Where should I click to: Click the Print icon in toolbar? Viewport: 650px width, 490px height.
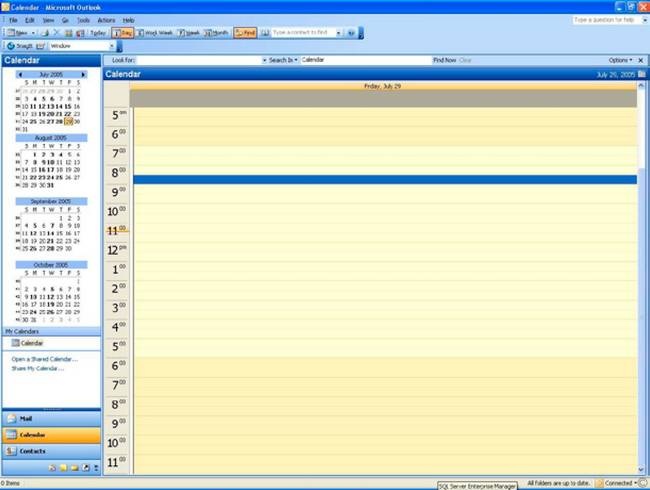point(47,33)
